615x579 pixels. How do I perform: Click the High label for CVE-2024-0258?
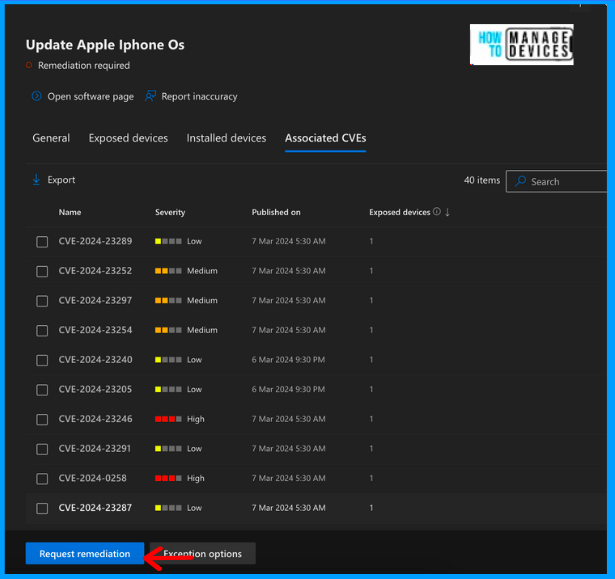196,478
